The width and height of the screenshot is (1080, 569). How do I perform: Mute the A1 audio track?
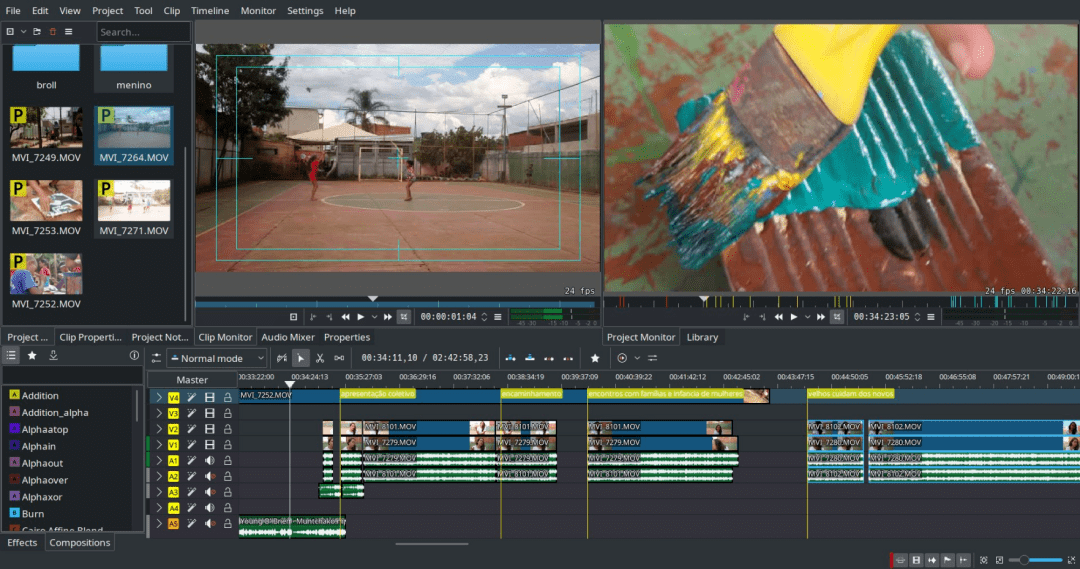209,461
